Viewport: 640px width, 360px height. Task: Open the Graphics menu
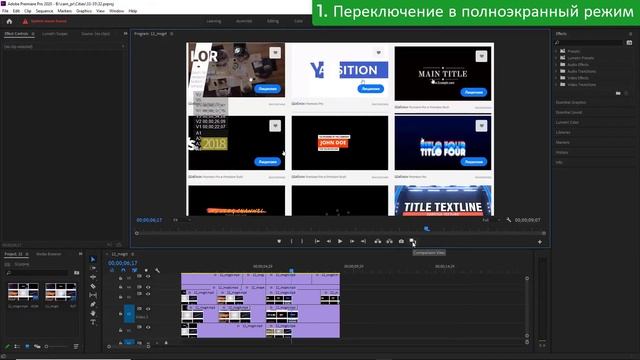[x=84, y=11]
